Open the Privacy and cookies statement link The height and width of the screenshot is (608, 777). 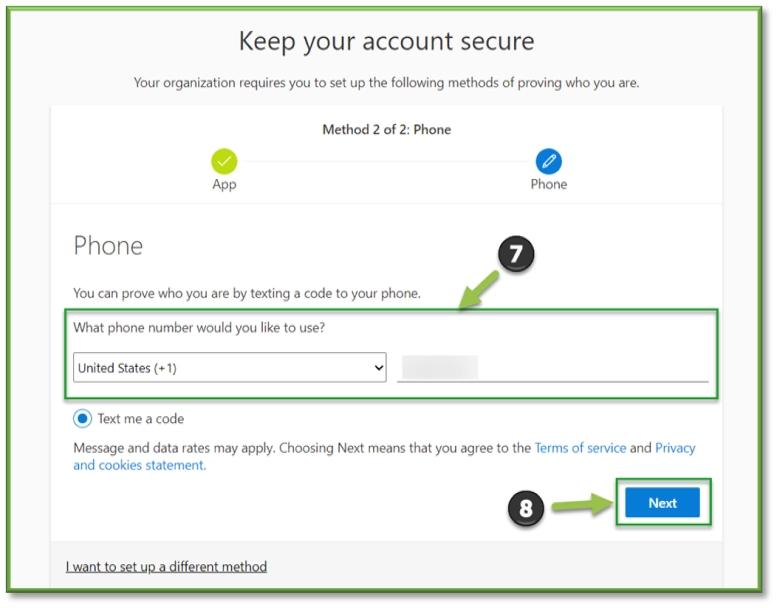click(x=384, y=456)
